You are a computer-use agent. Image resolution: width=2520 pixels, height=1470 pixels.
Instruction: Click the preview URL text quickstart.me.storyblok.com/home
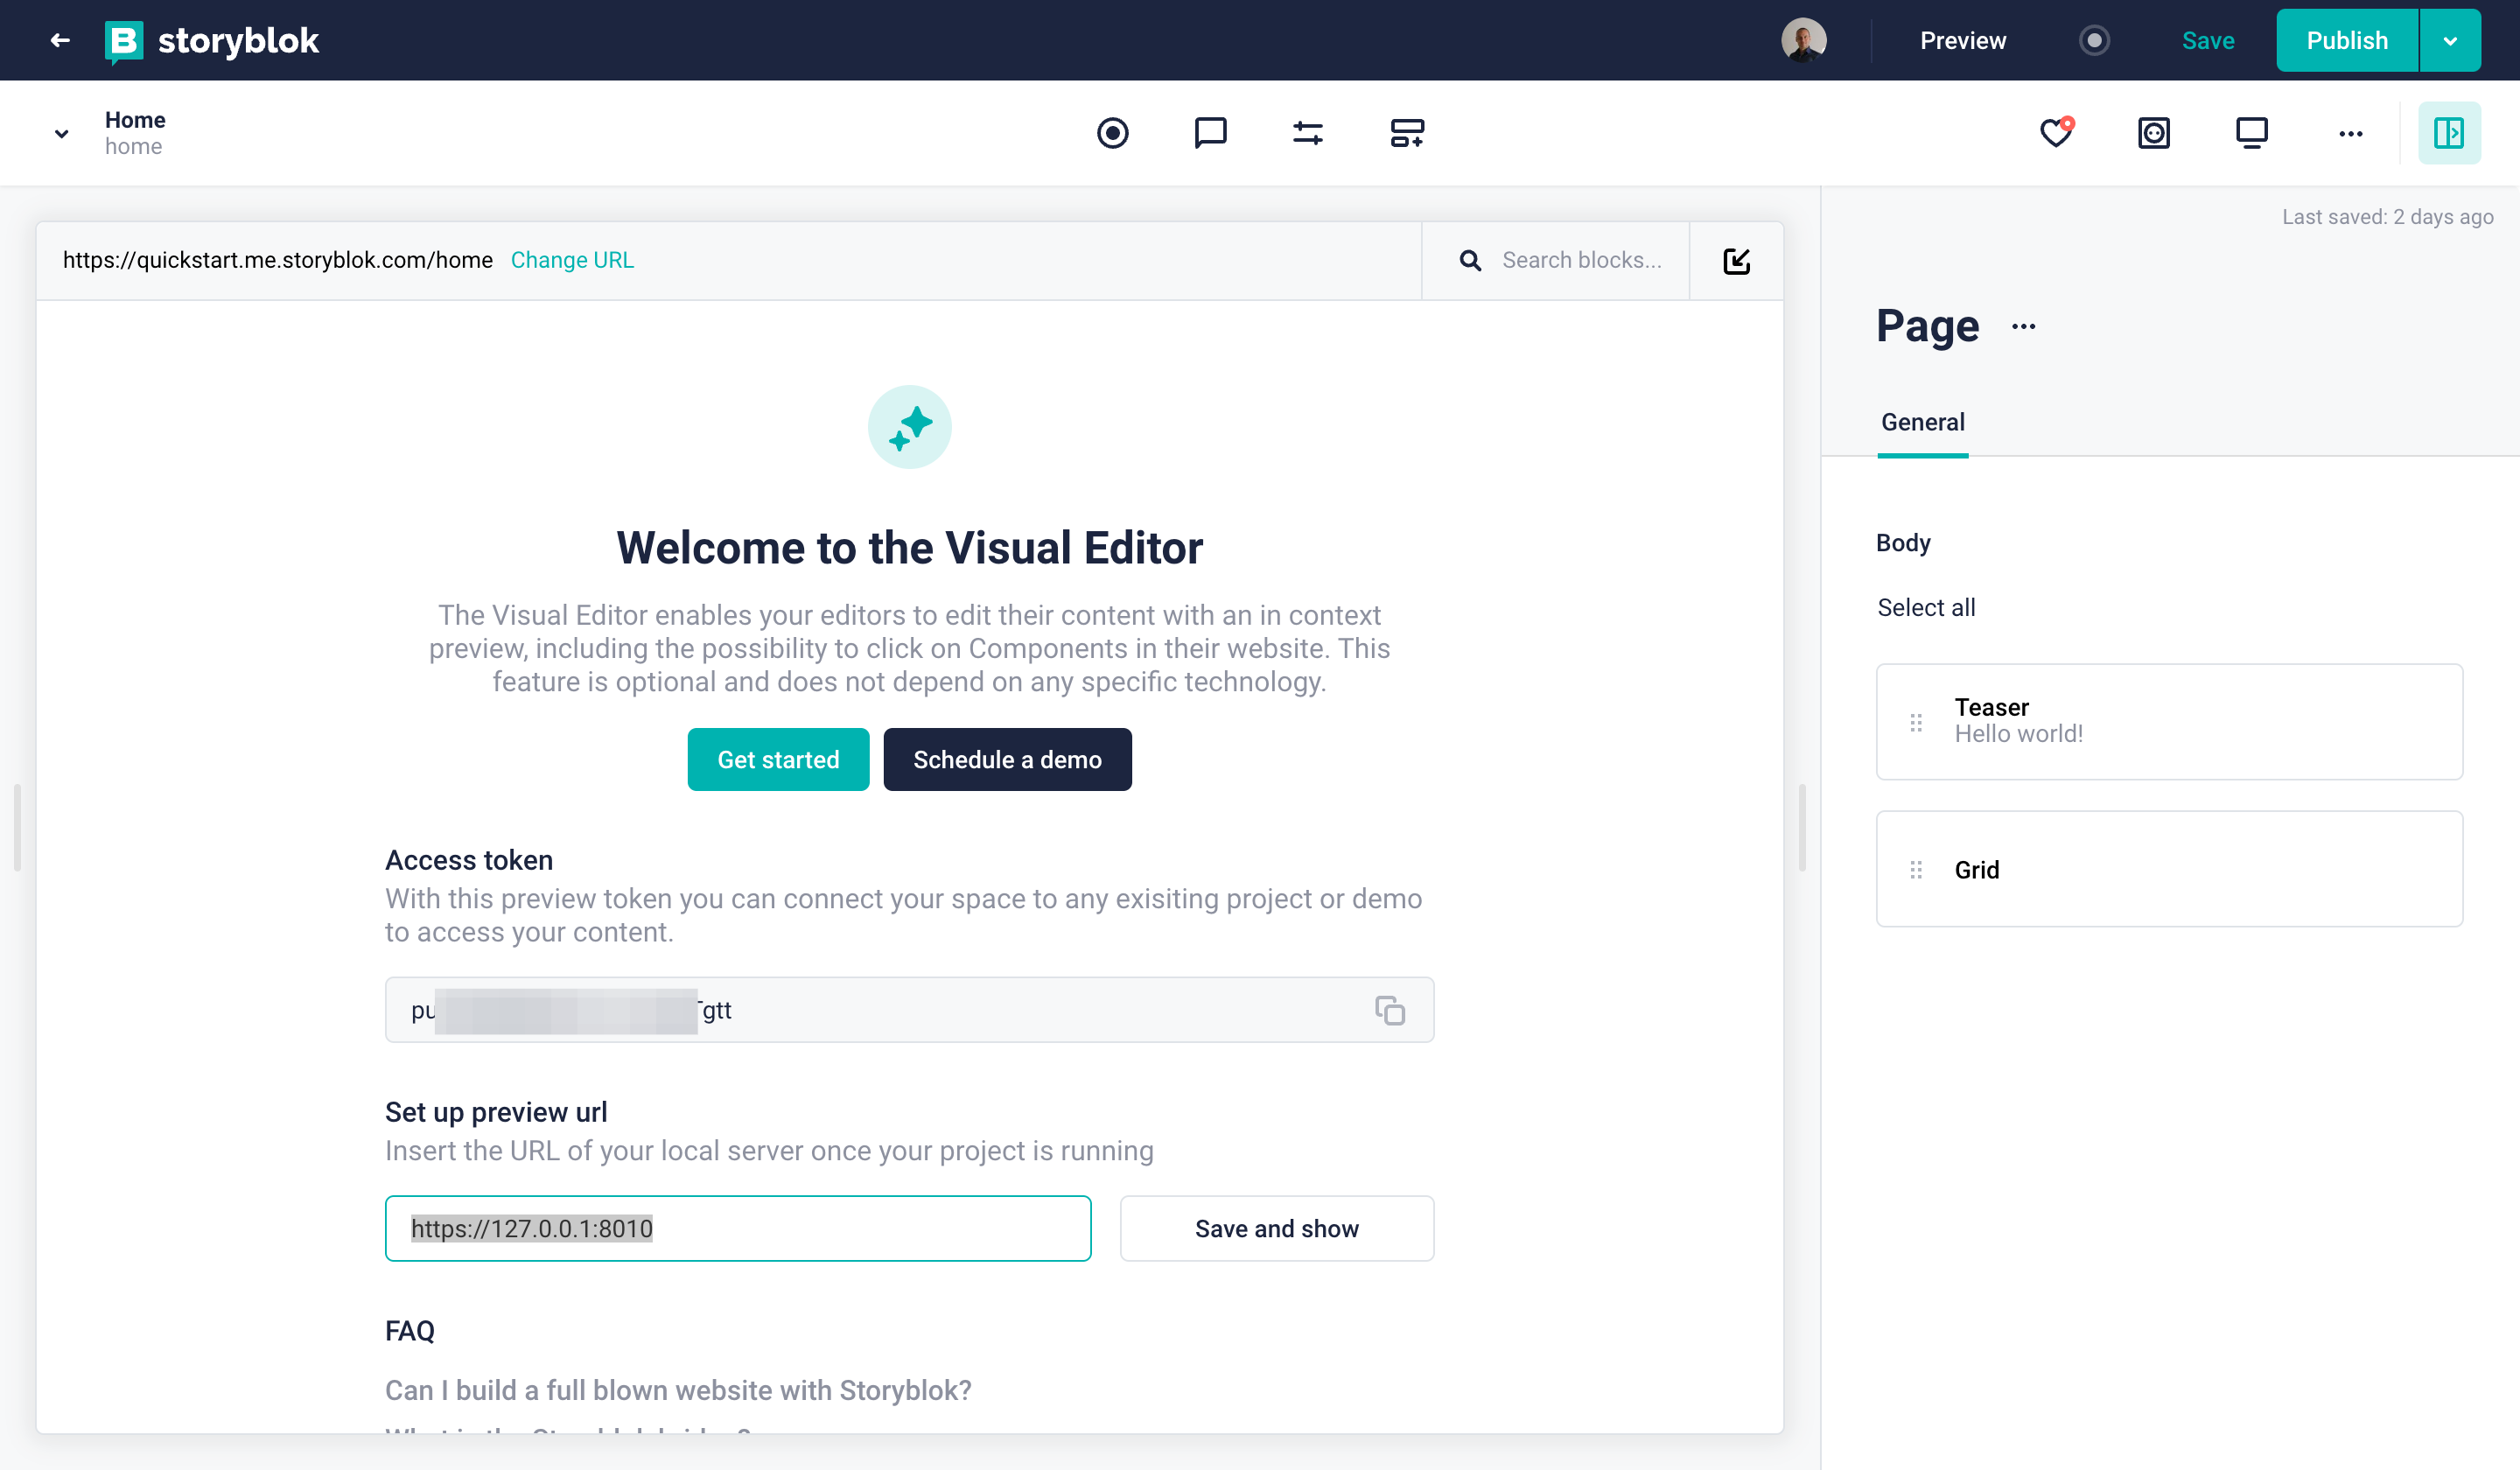coord(278,260)
